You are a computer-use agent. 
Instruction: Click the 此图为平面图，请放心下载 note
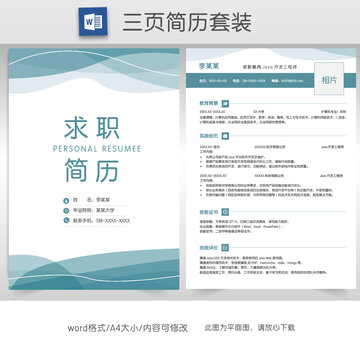pos(250,328)
